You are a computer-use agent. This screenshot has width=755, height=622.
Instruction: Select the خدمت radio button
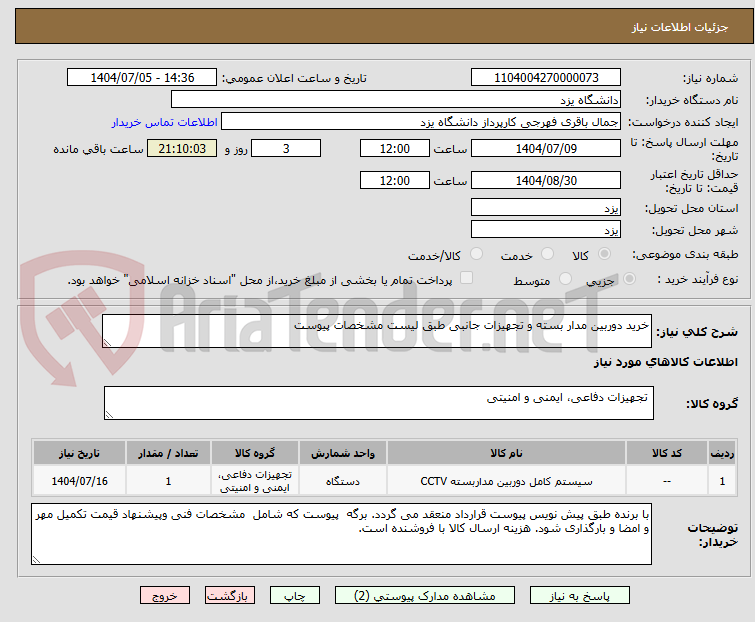click(x=547, y=254)
